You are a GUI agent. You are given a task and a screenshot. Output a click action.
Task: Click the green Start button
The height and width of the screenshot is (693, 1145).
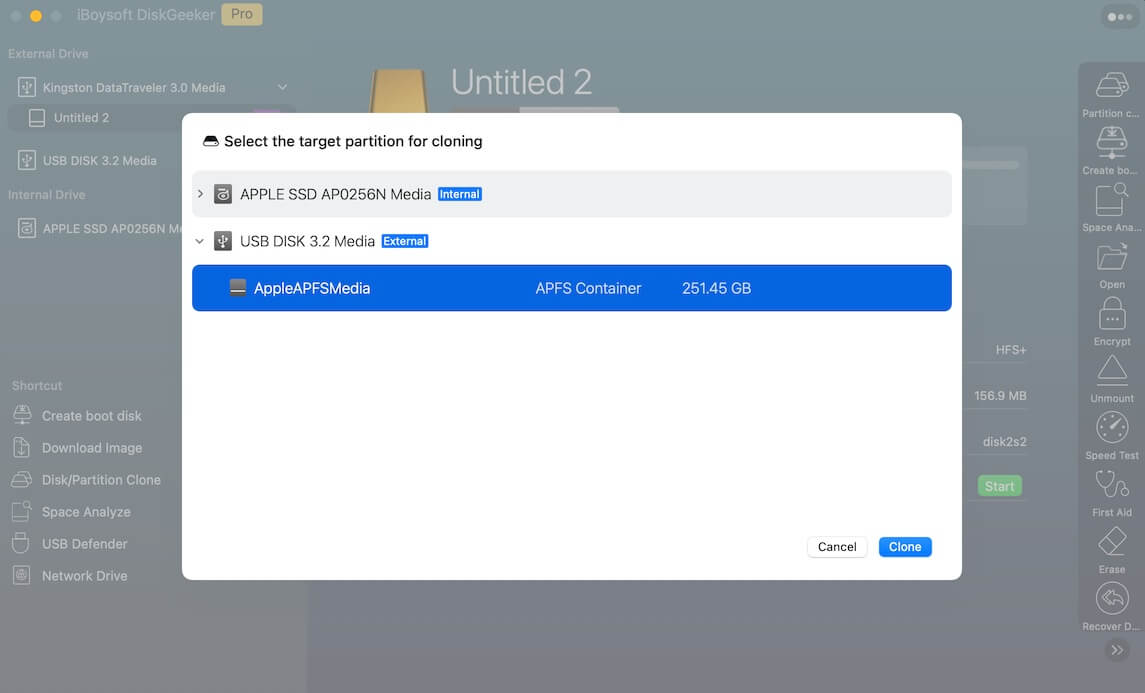999,486
